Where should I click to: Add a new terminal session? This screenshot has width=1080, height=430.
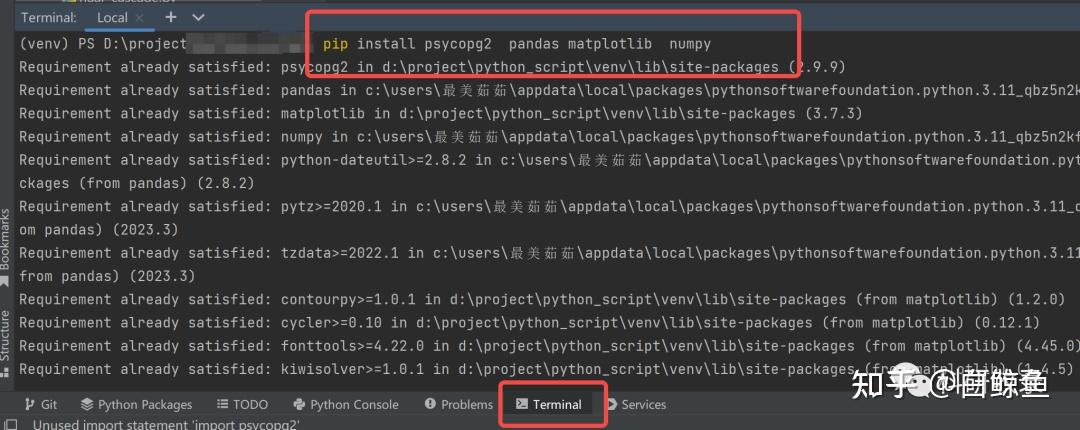[x=171, y=17]
